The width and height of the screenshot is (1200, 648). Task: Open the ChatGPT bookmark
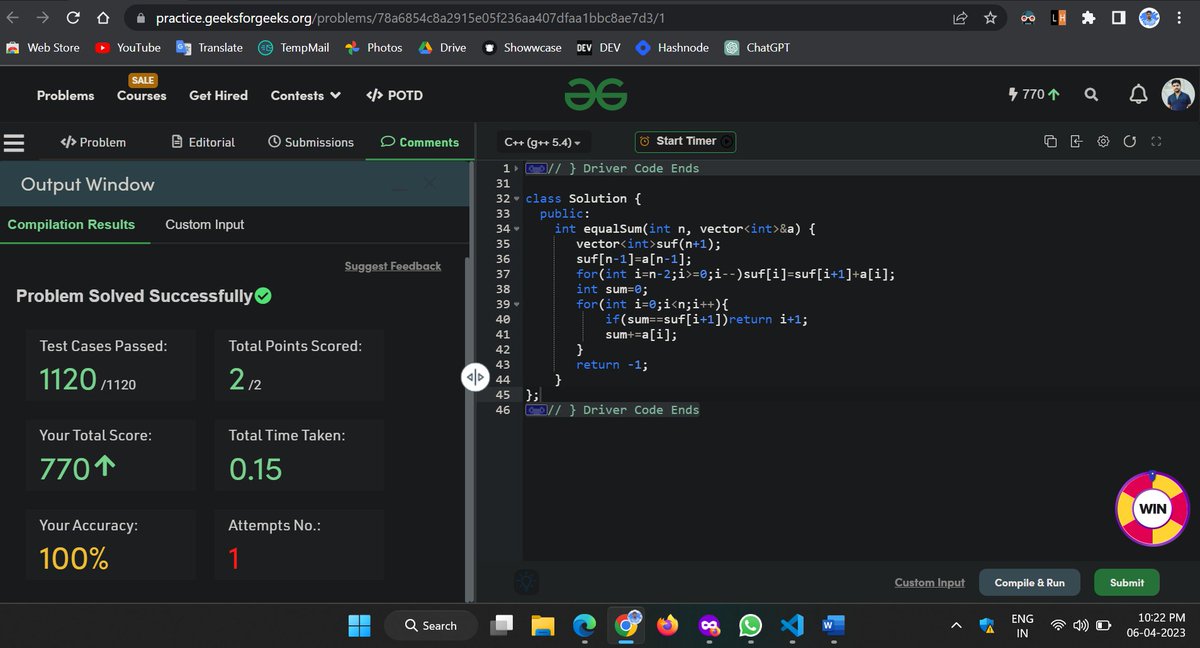pos(757,47)
